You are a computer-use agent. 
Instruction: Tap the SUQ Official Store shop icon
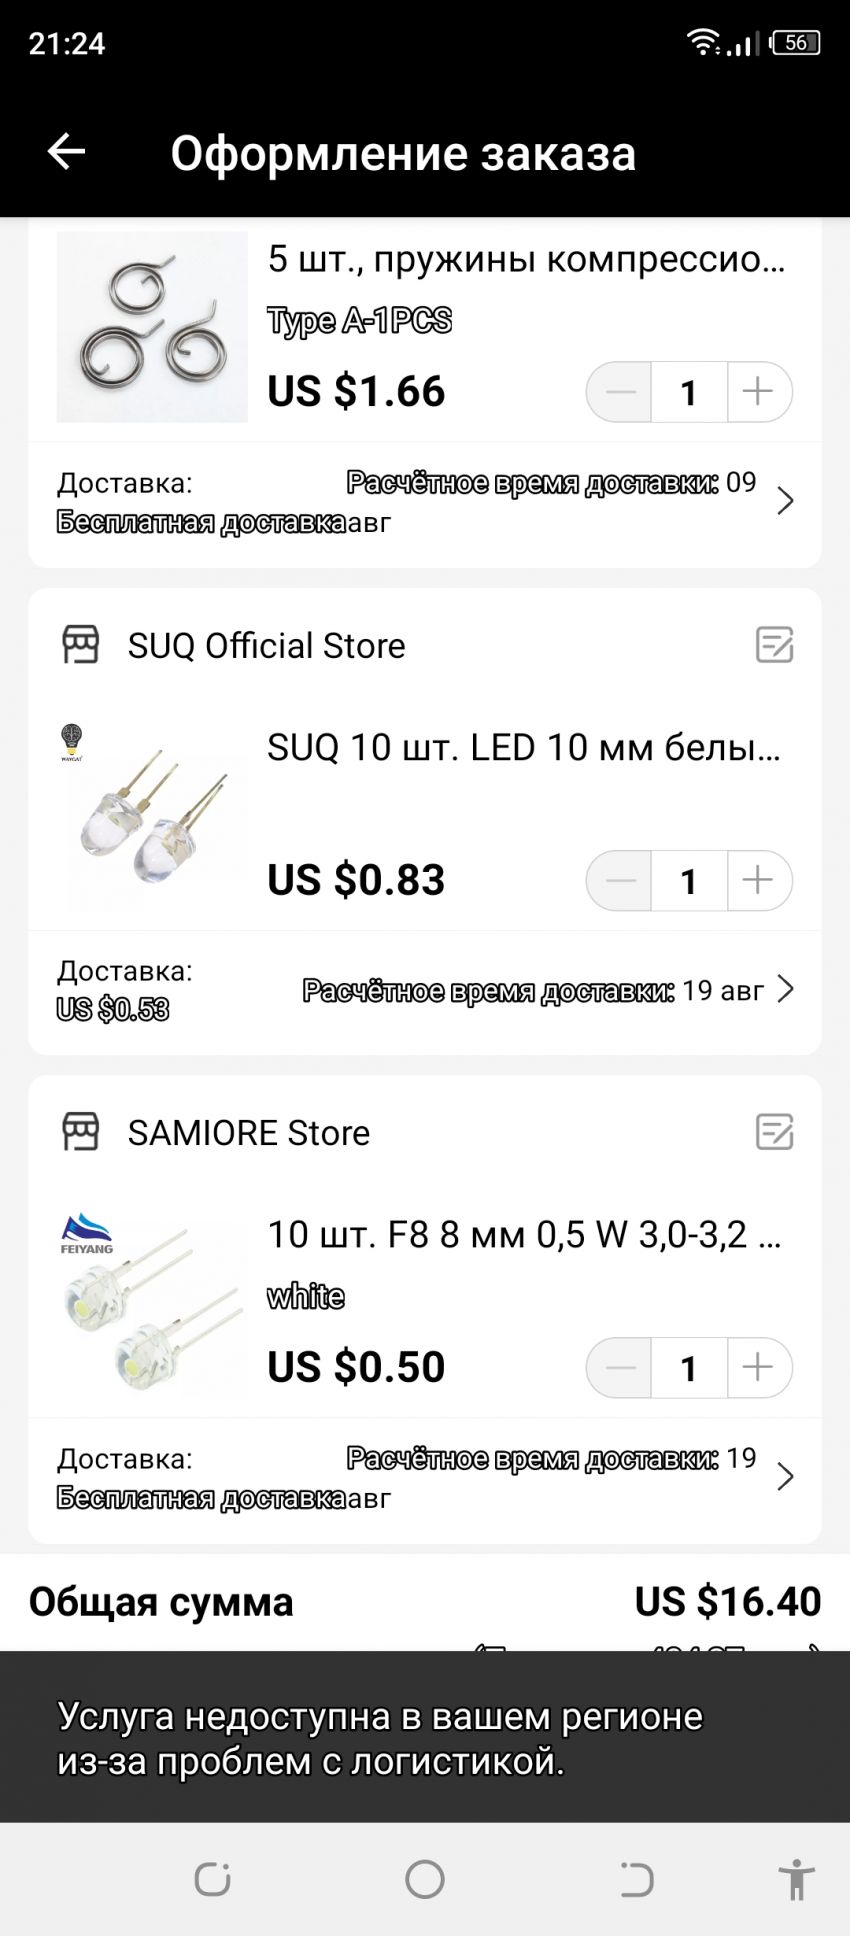[81, 645]
